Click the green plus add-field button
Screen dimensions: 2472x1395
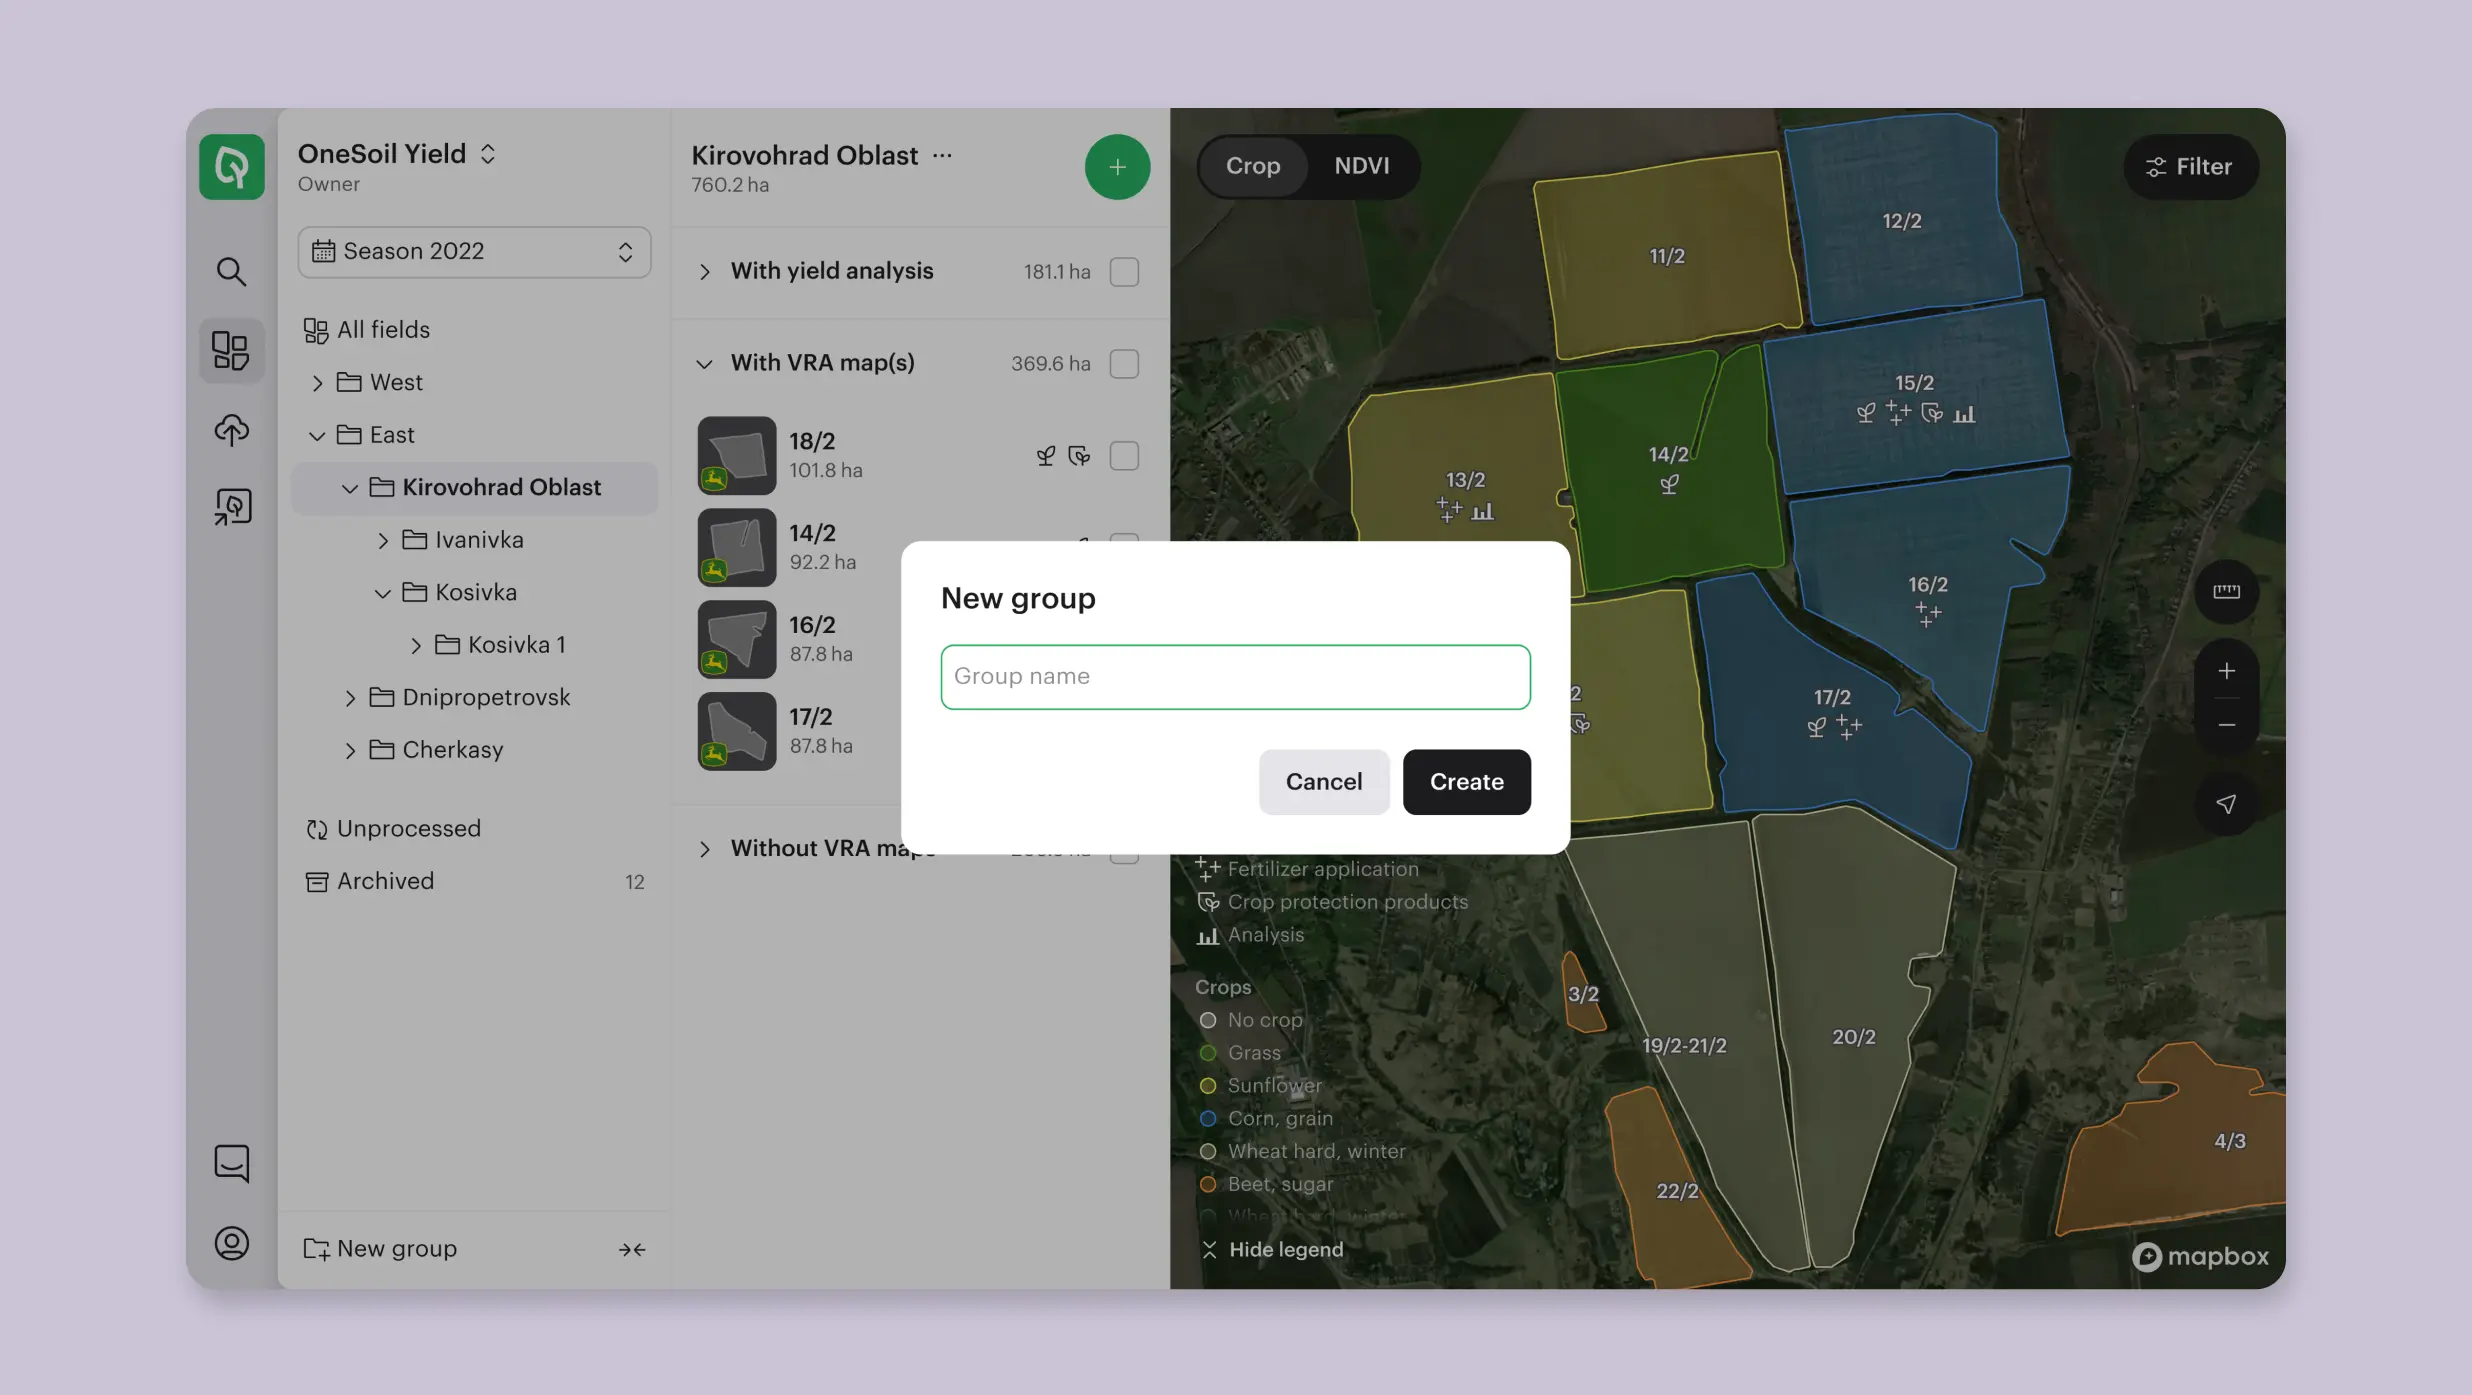1117,167
